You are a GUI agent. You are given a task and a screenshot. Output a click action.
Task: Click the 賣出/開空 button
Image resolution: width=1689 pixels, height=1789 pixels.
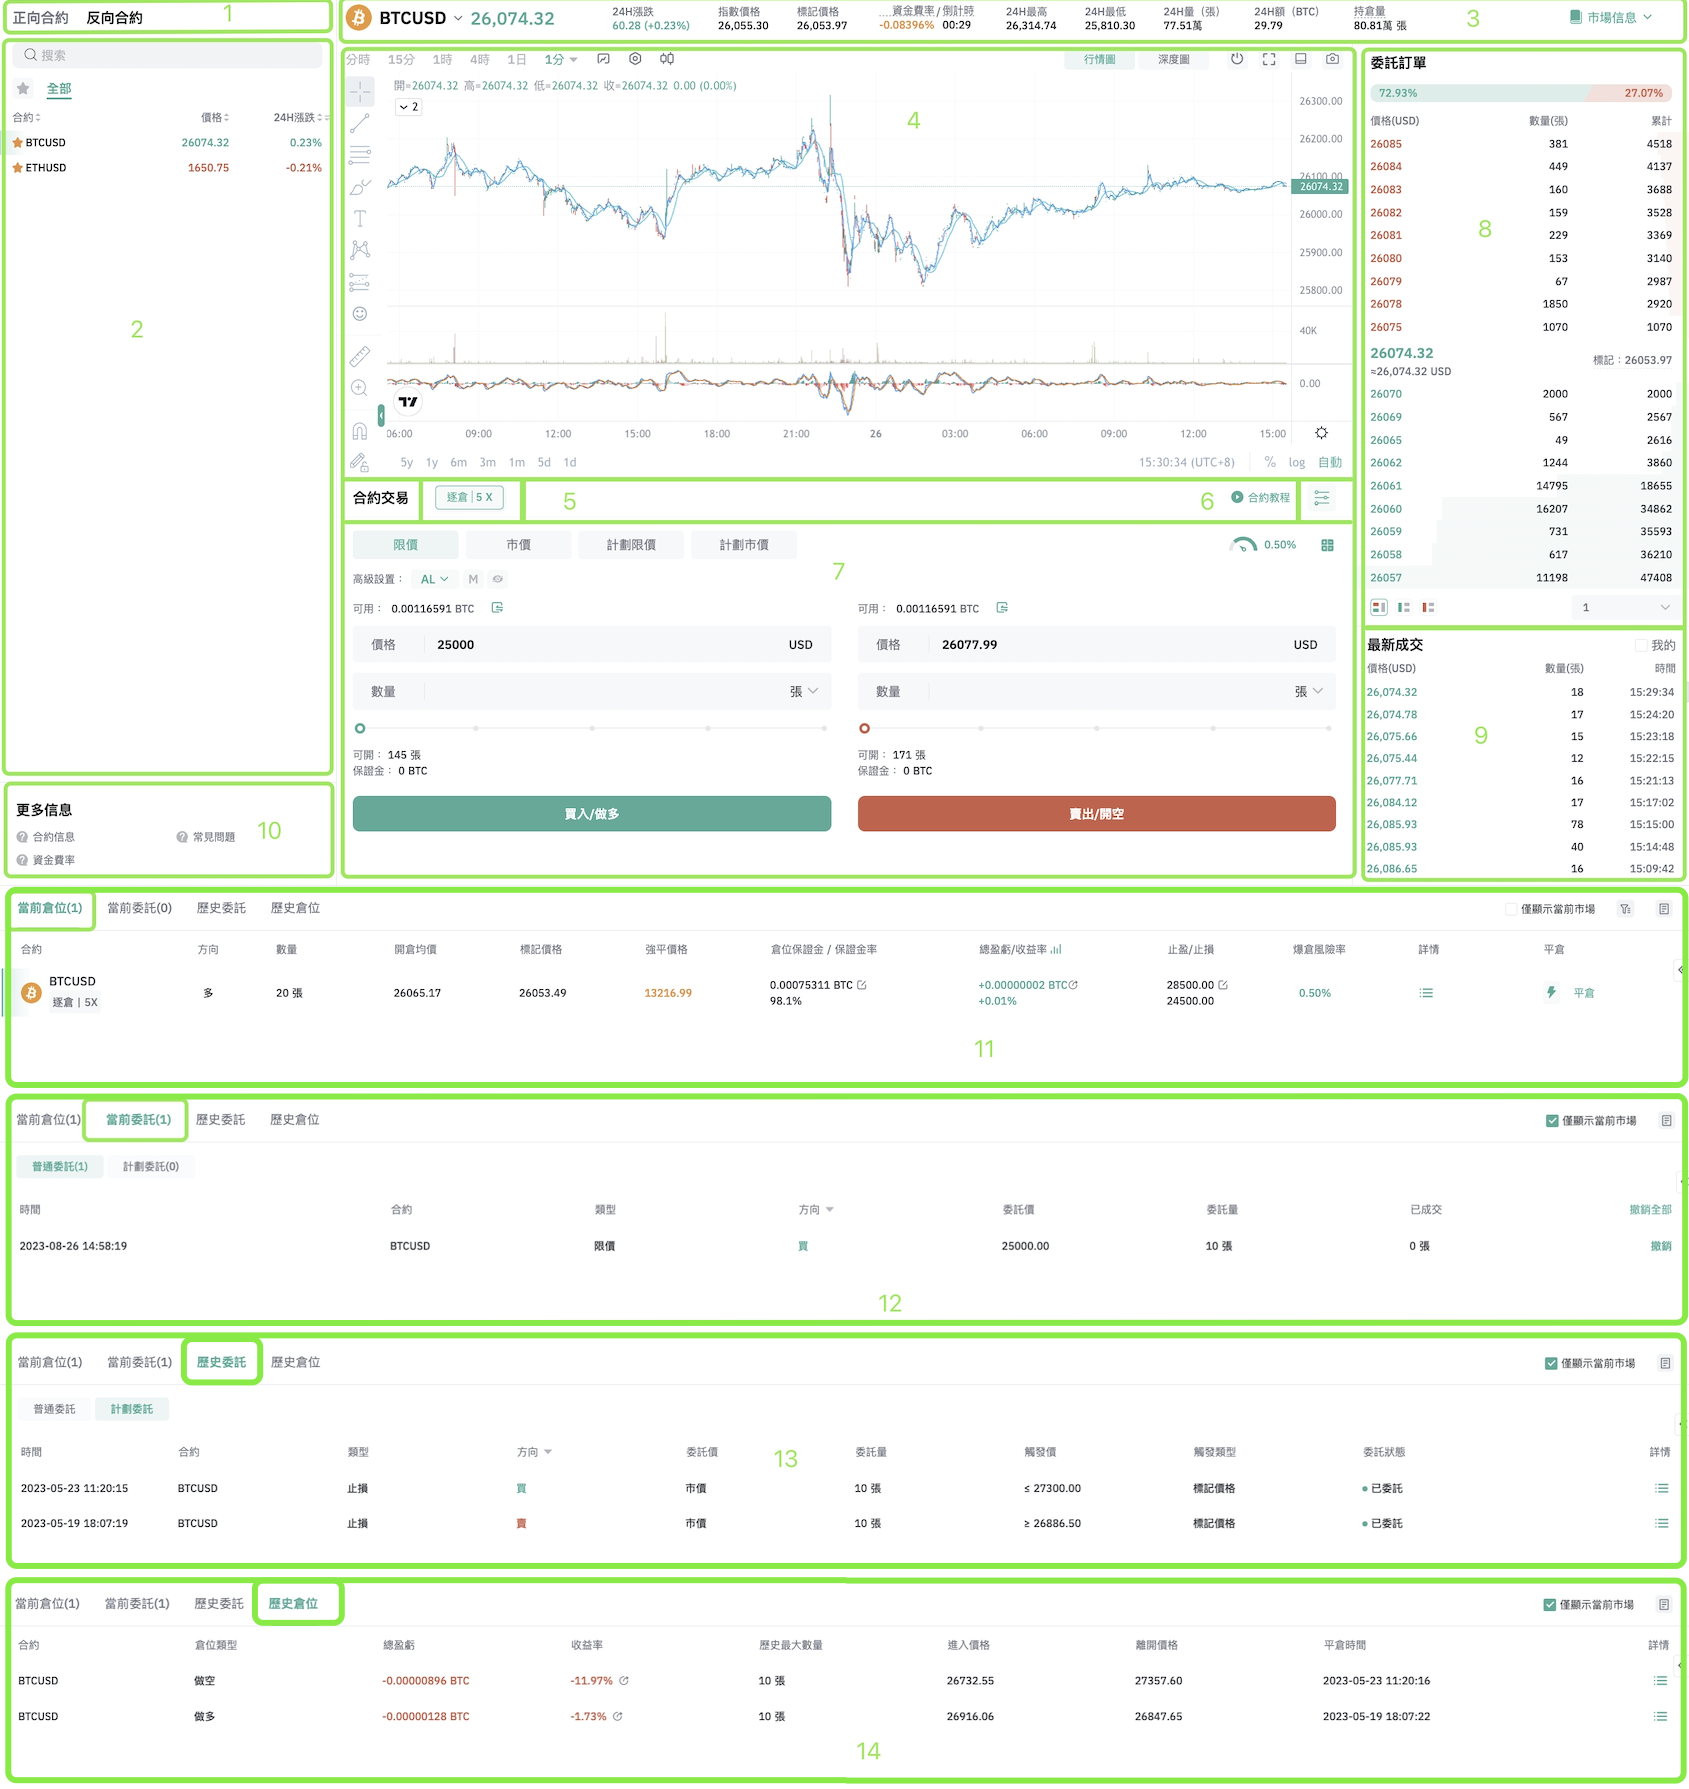click(x=1097, y=814)
